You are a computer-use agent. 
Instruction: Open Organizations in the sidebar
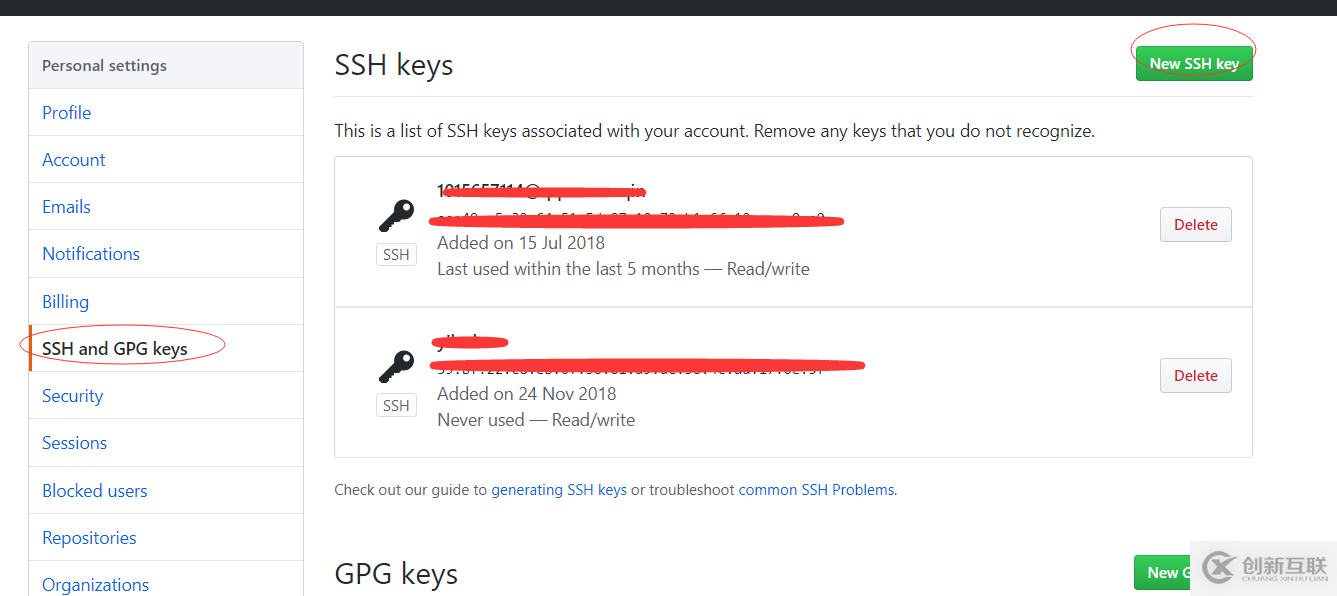[96, 584]
